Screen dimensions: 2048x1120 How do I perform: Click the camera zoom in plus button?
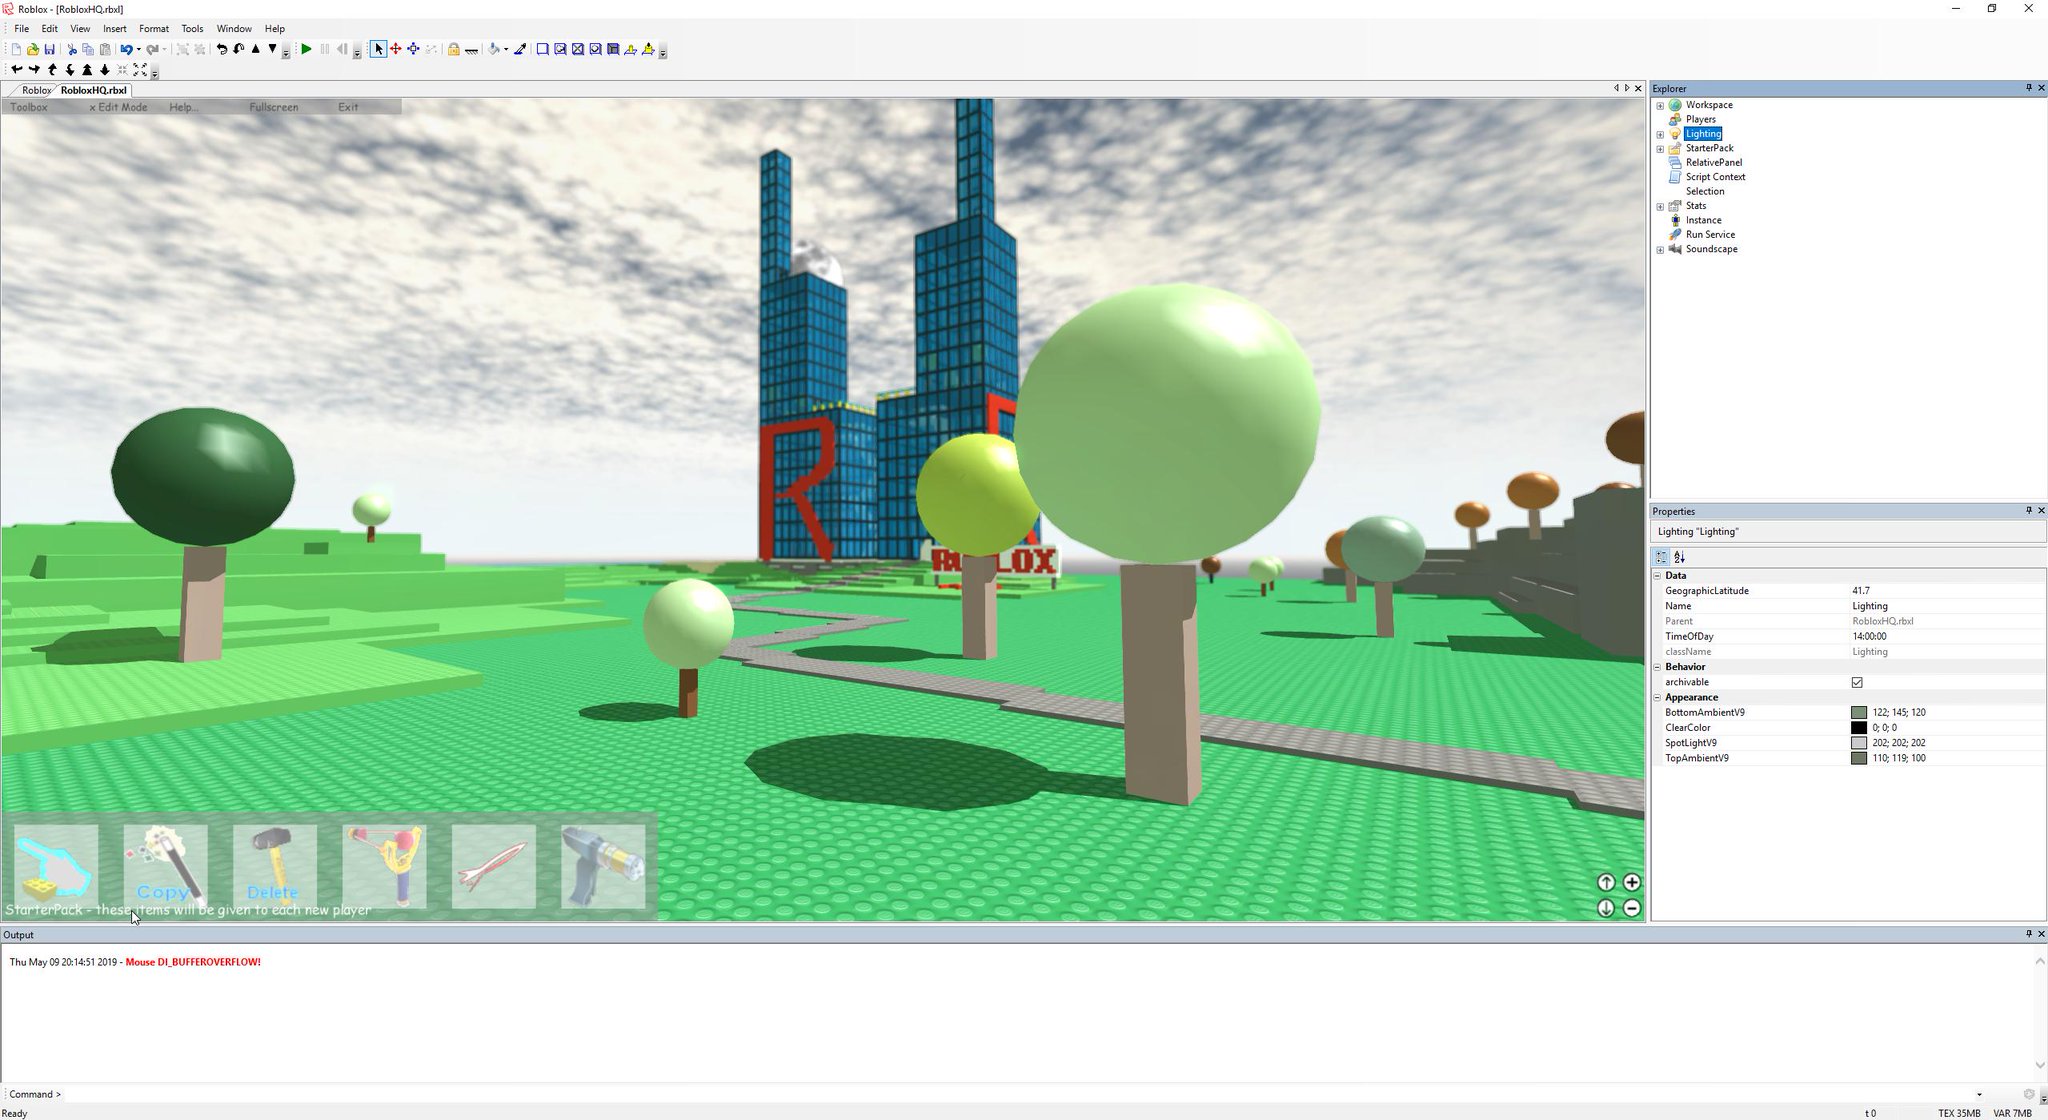pos(1632,882)
